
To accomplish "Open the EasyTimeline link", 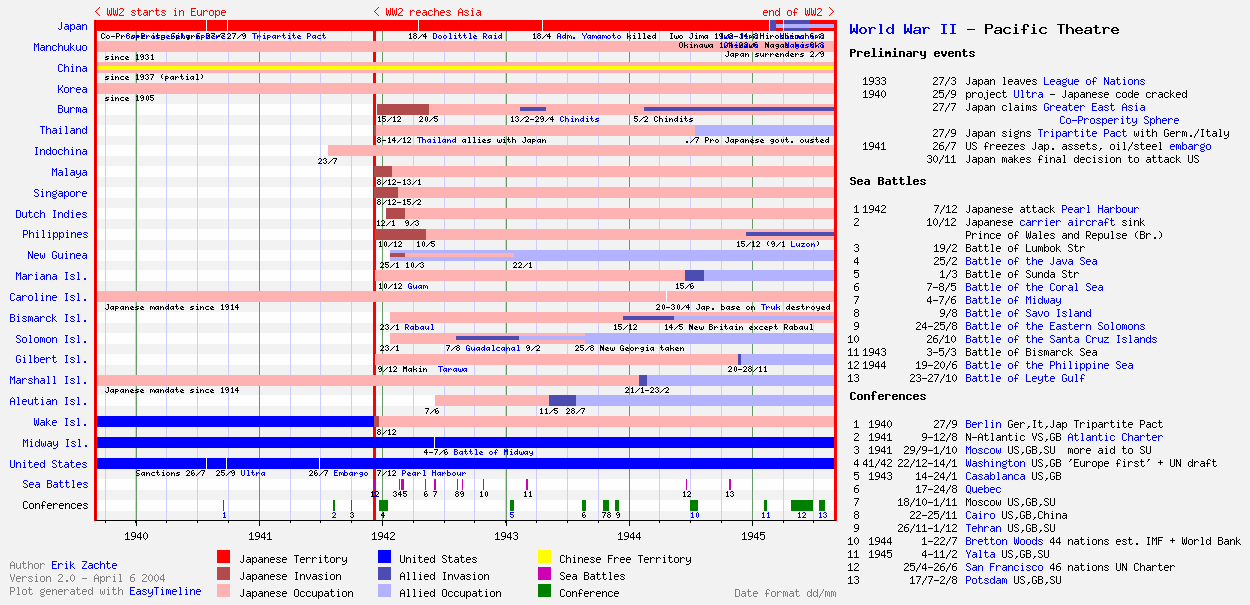I will [165, 591].
